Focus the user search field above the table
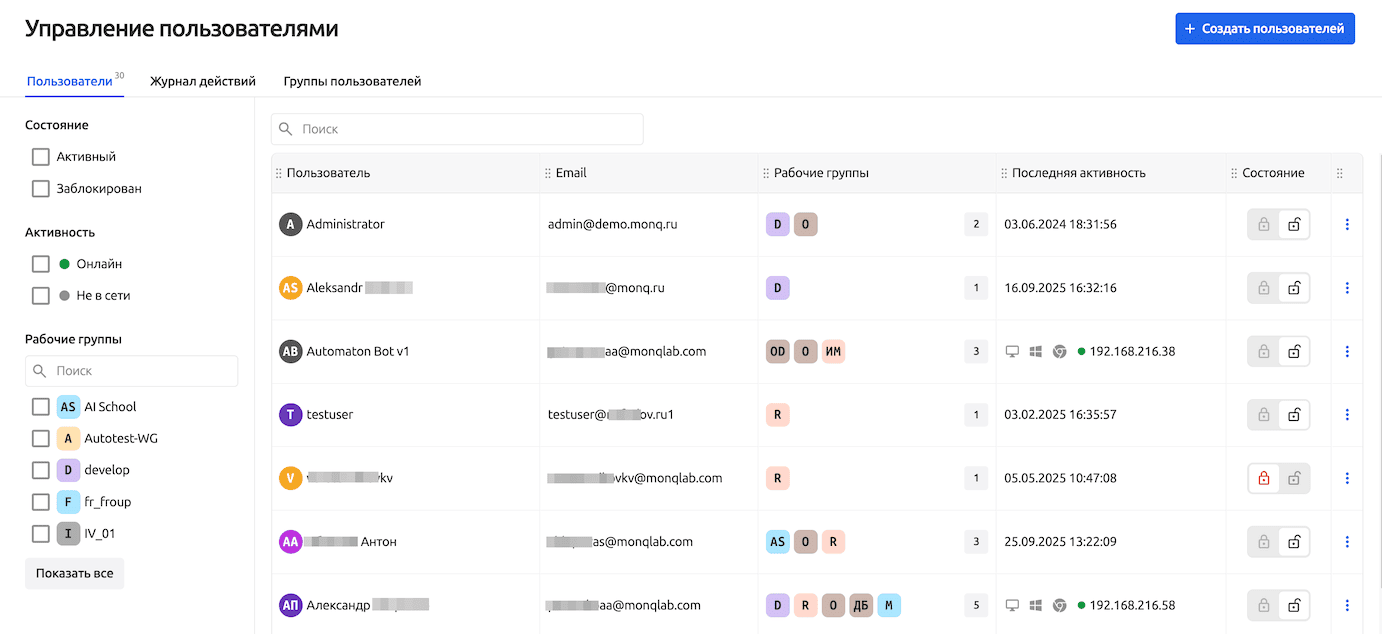 pos(457,129)
